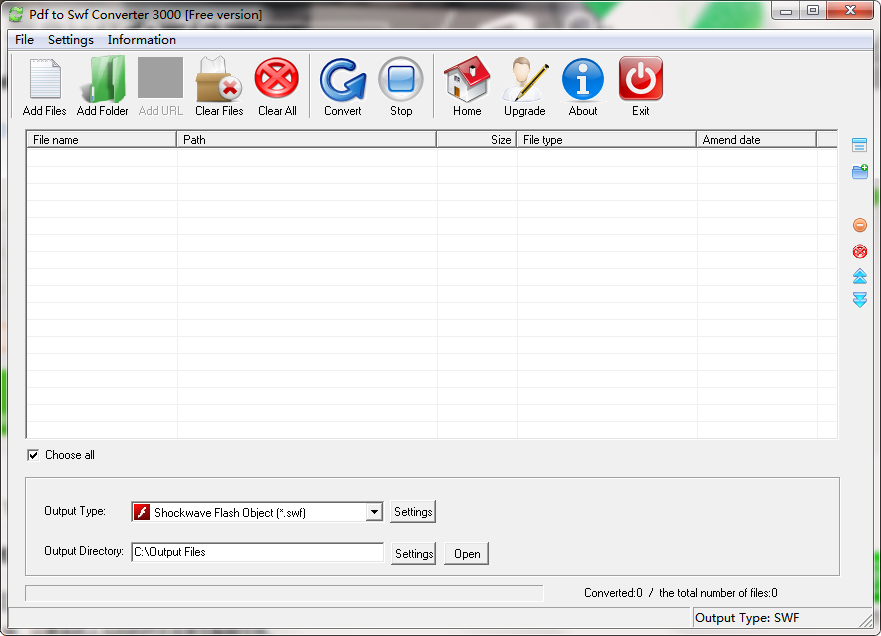Open the Settings menu
This screenshot has width=881, height=636.
71,40
